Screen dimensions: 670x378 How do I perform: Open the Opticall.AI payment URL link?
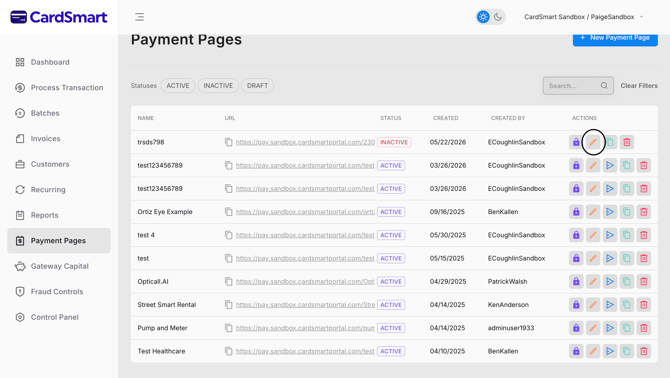305,281
